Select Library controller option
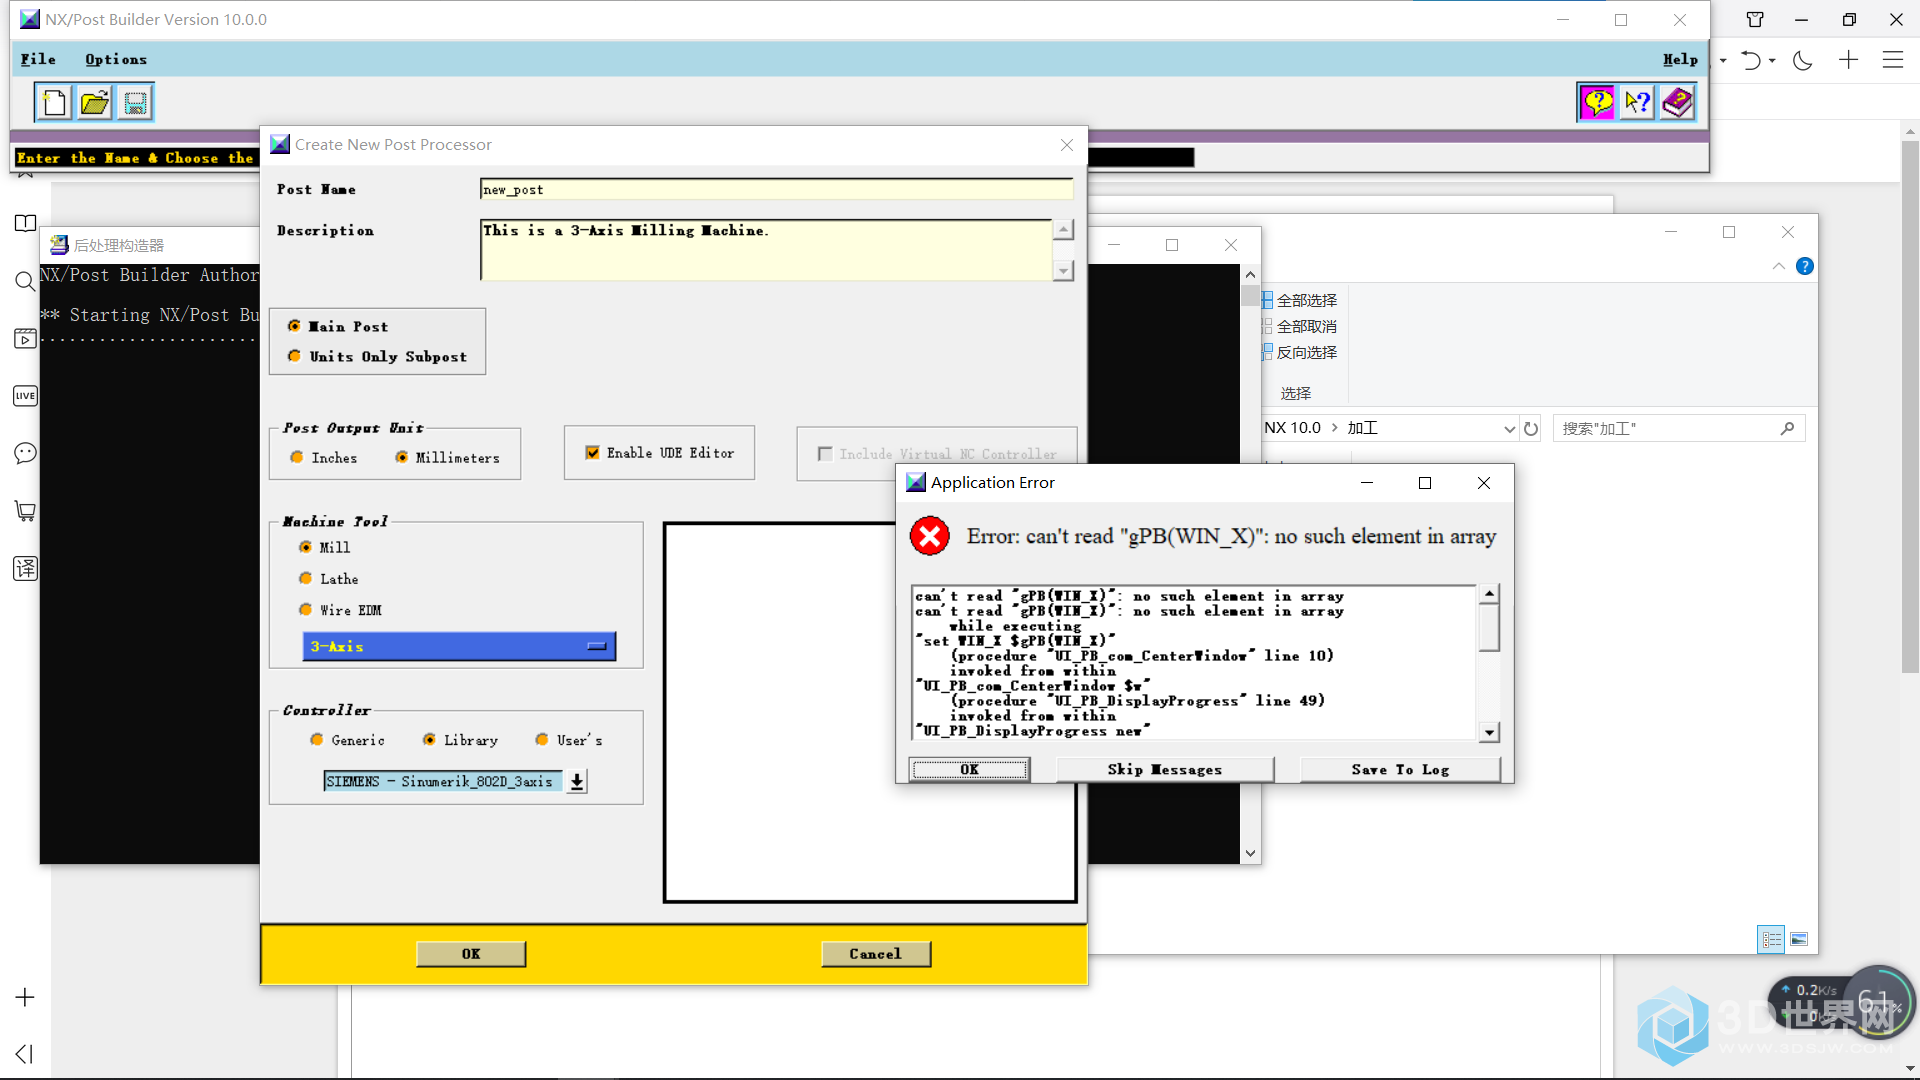The width and height of the screenshot is (1920, 1080). (x=428, y=739)
